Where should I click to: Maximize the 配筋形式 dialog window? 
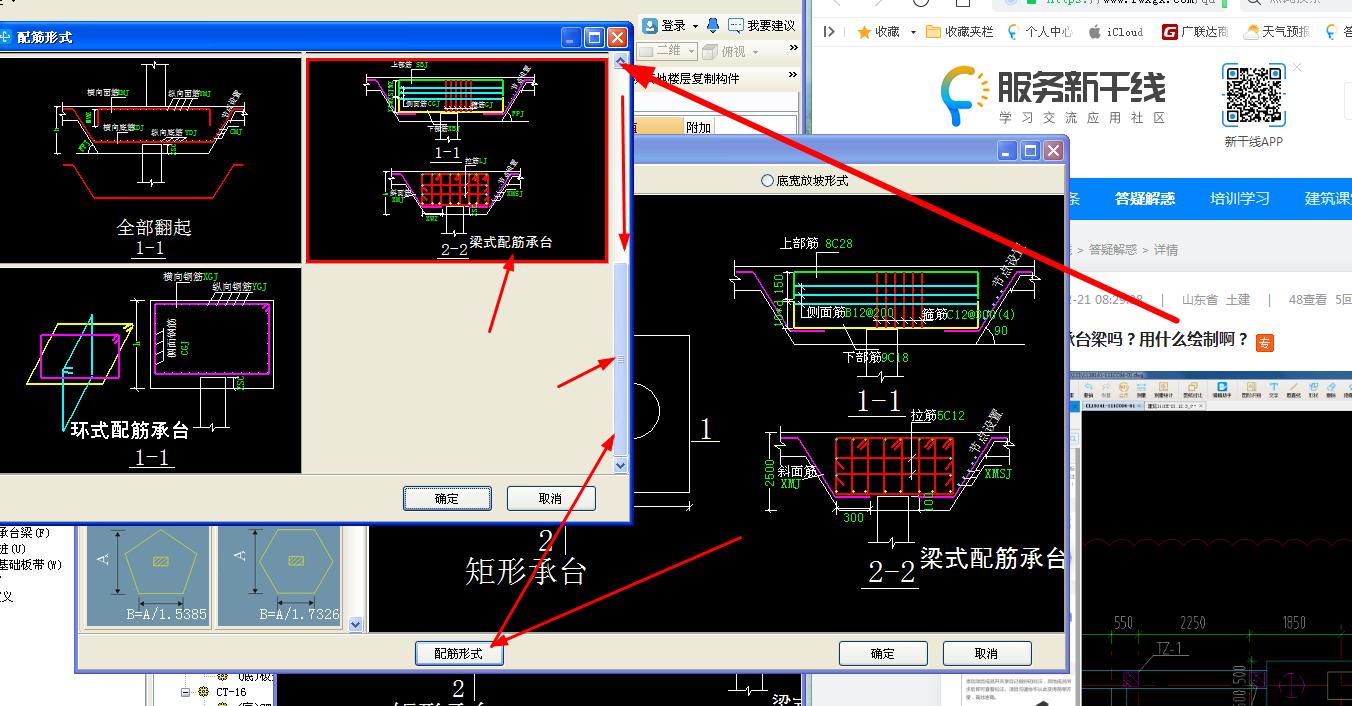click(594, 37)
